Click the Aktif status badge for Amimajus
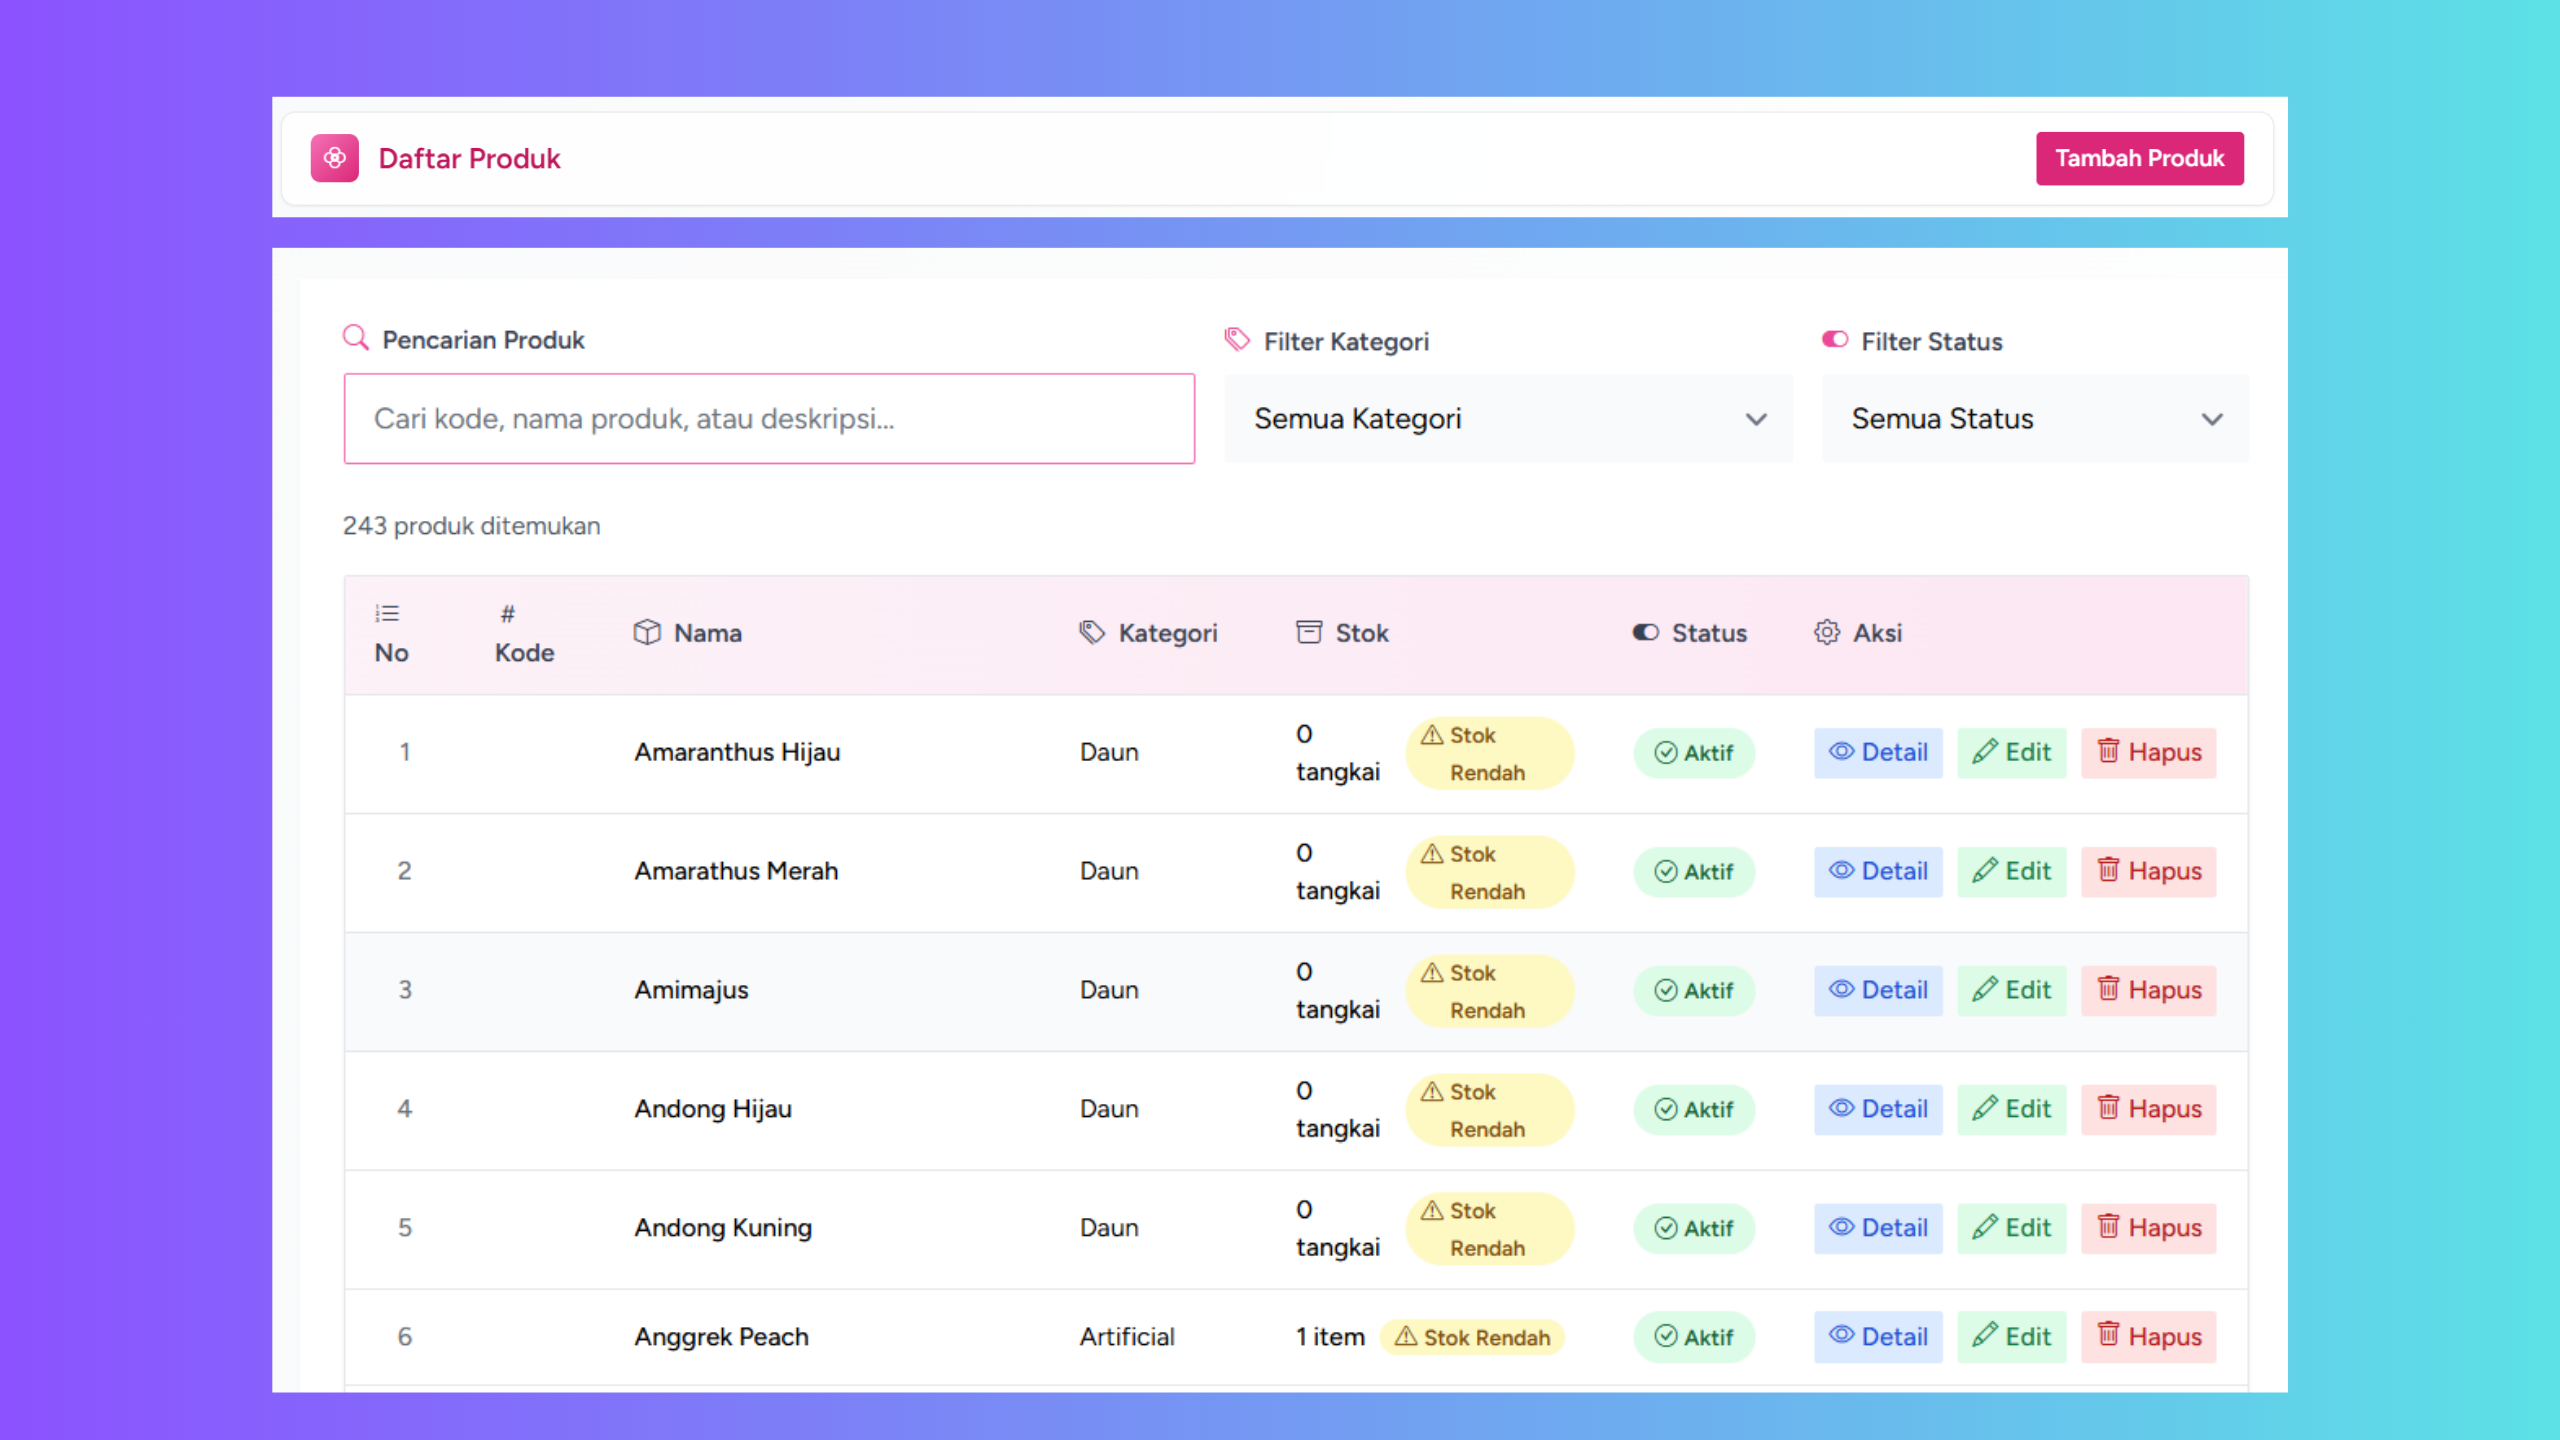This screenshot has width=2560, height=1440. tap(1694, 990)
